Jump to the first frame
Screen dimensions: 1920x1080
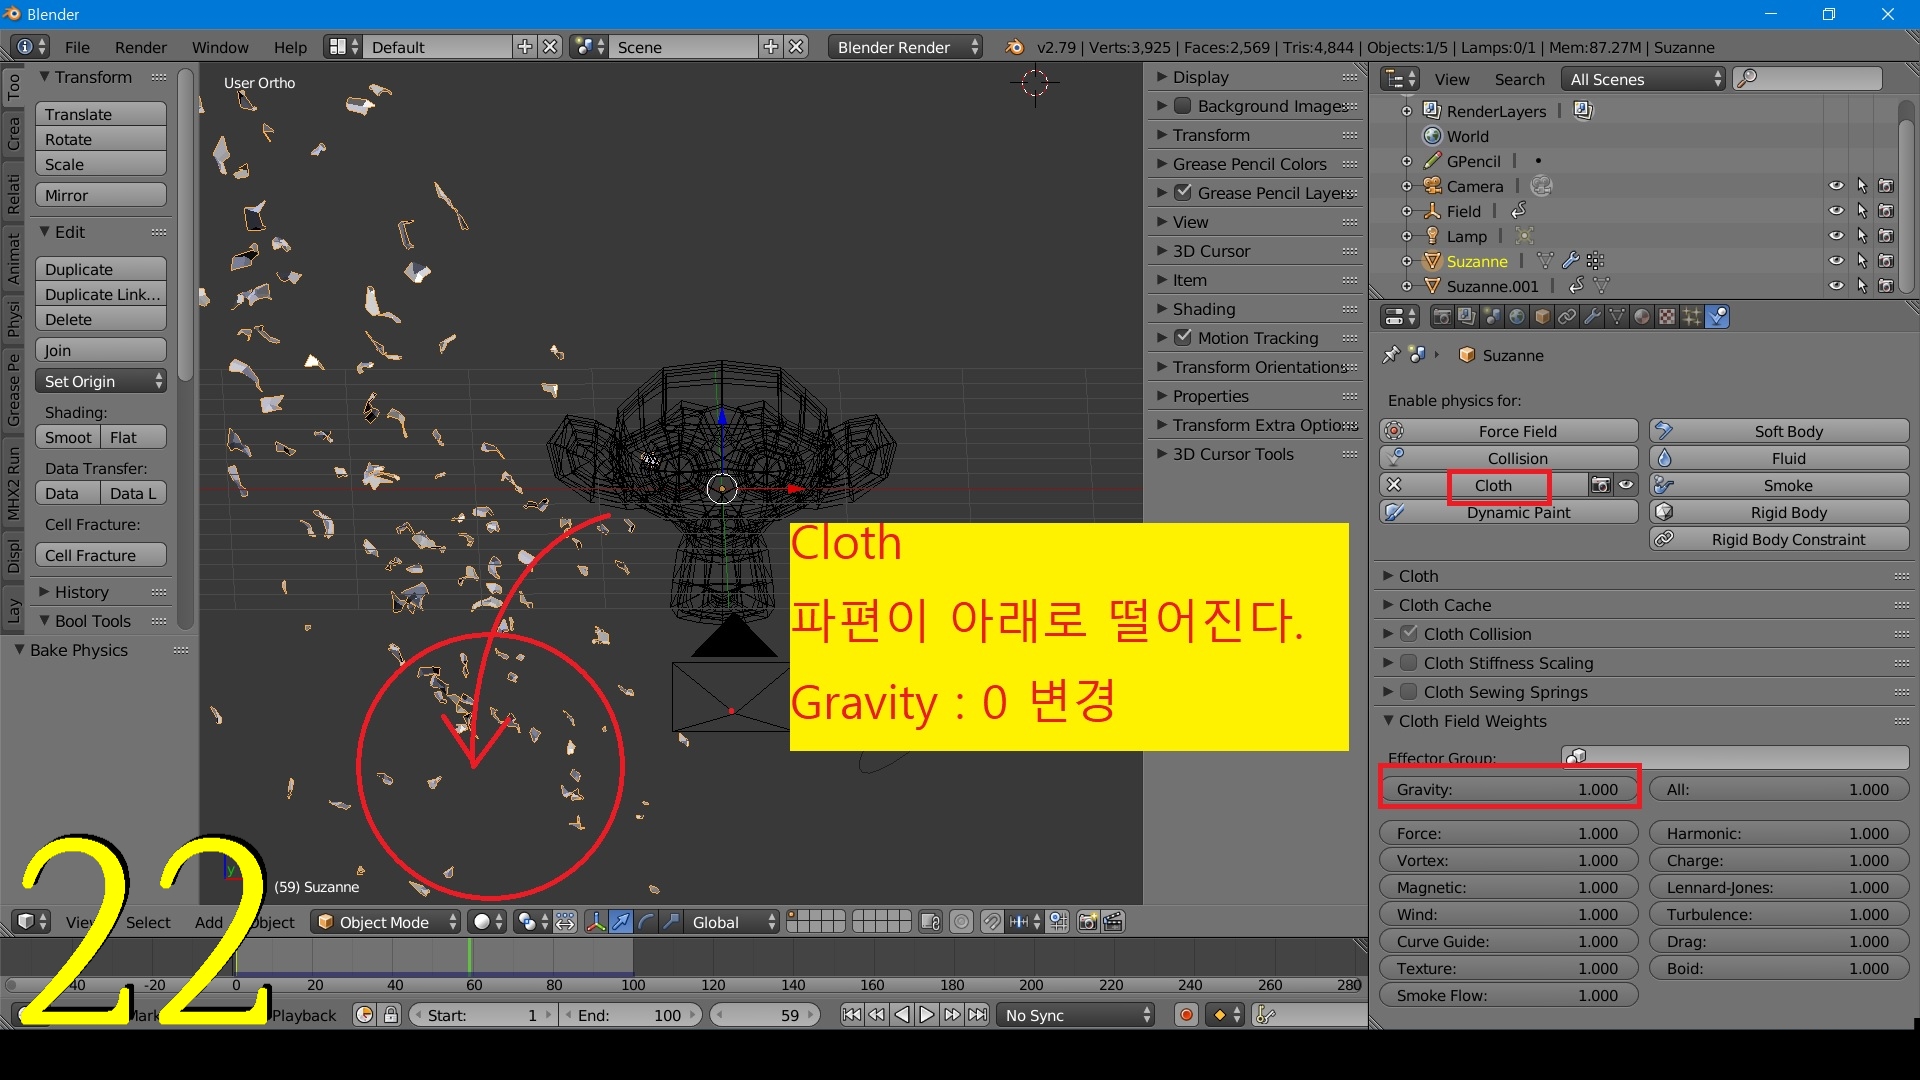(851, 1015)
